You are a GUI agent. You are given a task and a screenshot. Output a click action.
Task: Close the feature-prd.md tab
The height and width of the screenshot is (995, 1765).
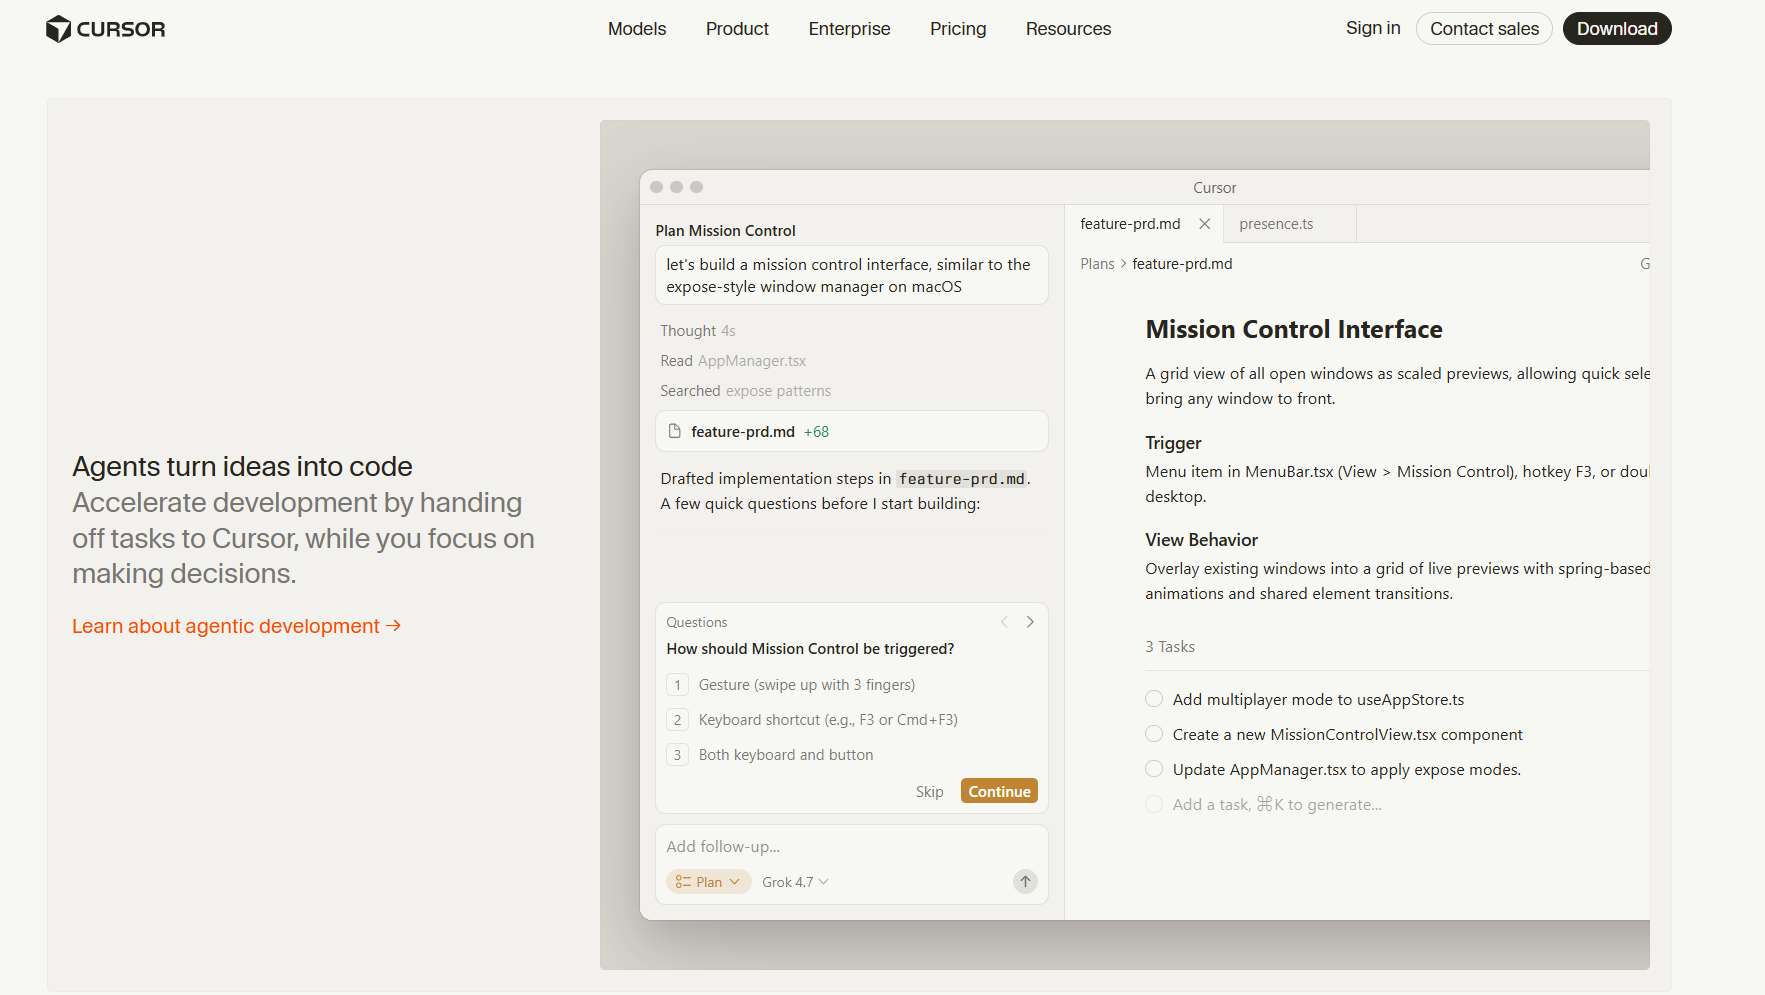[1205, 224]
